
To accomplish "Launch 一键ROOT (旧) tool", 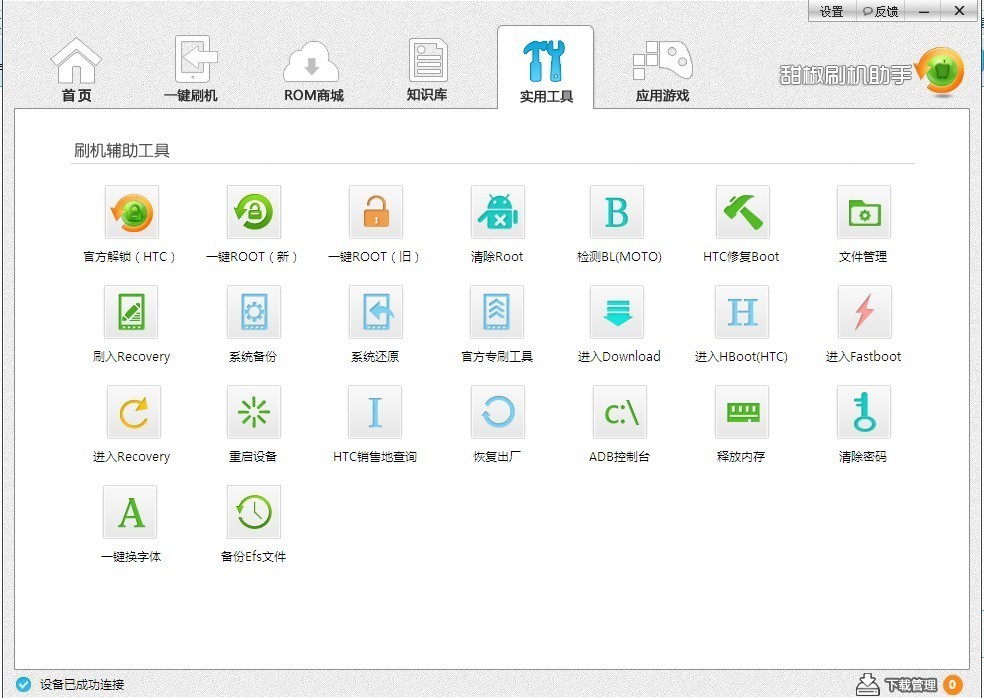I will [x=375, y=212].
